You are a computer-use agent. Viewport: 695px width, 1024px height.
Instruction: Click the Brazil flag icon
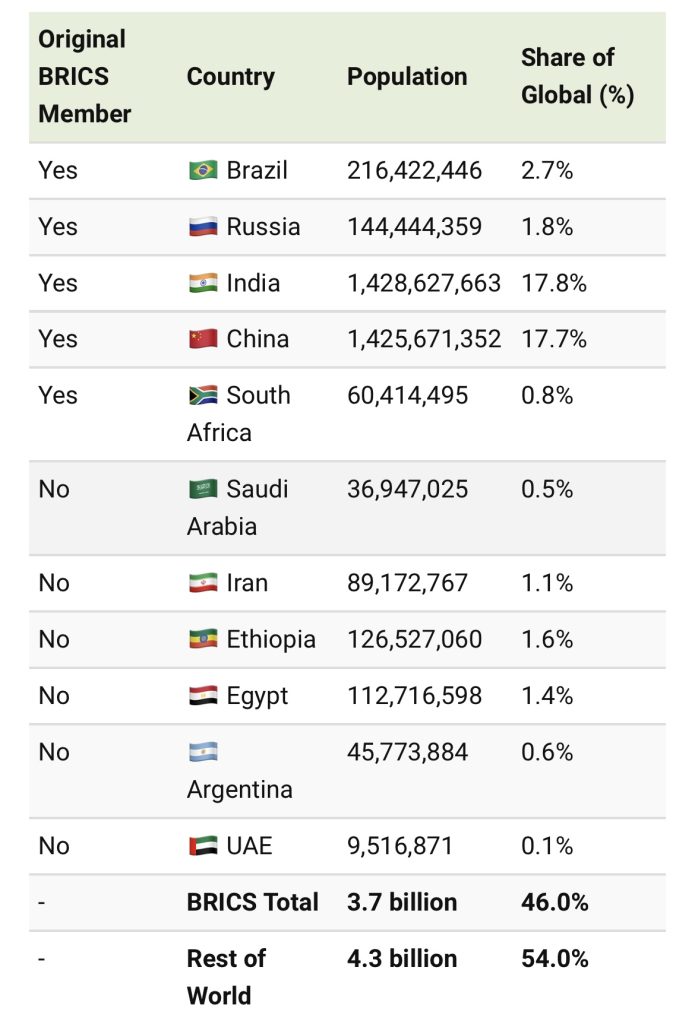click(202, 171)
